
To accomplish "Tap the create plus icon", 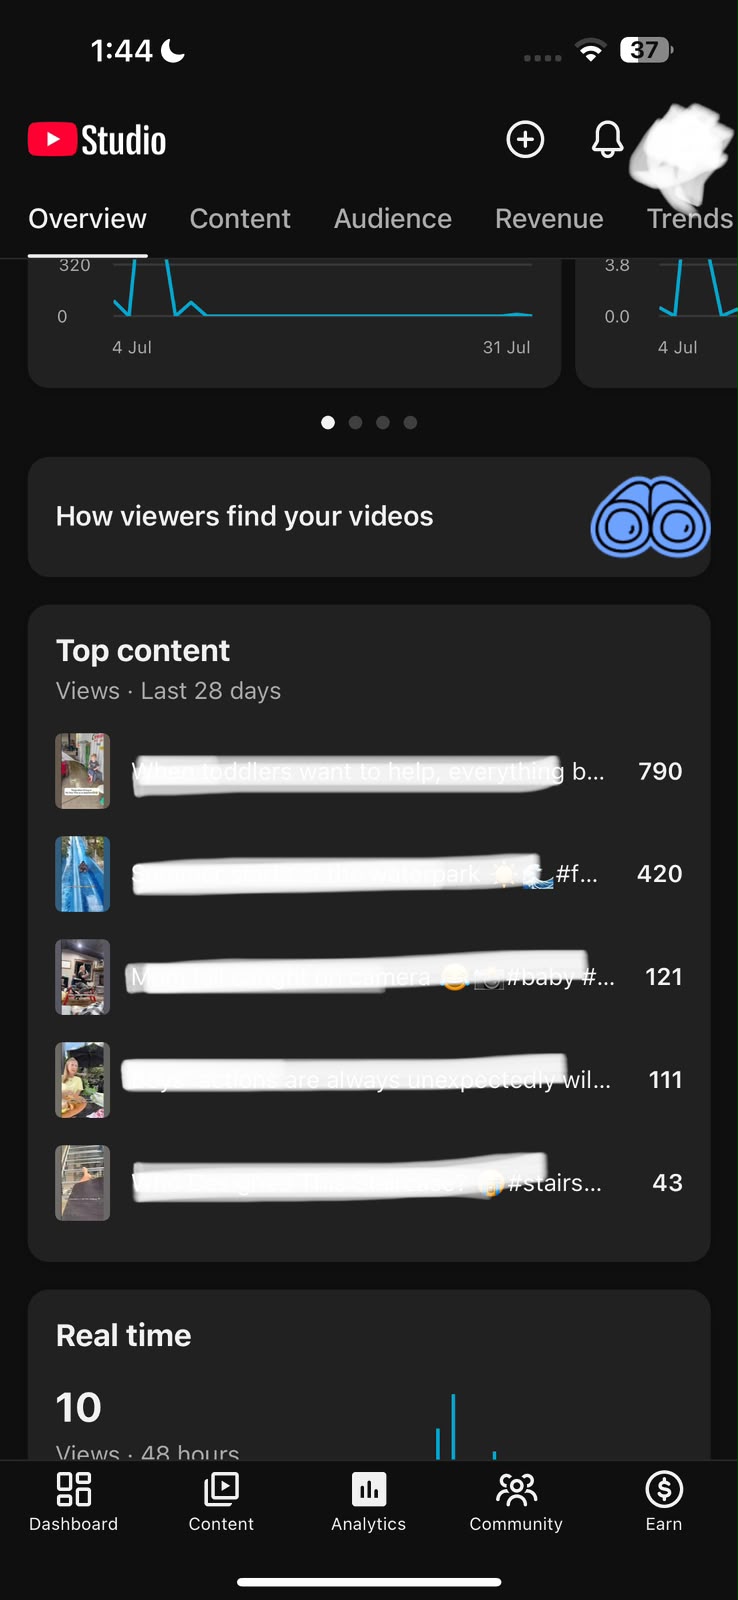I will coord(525,139).
